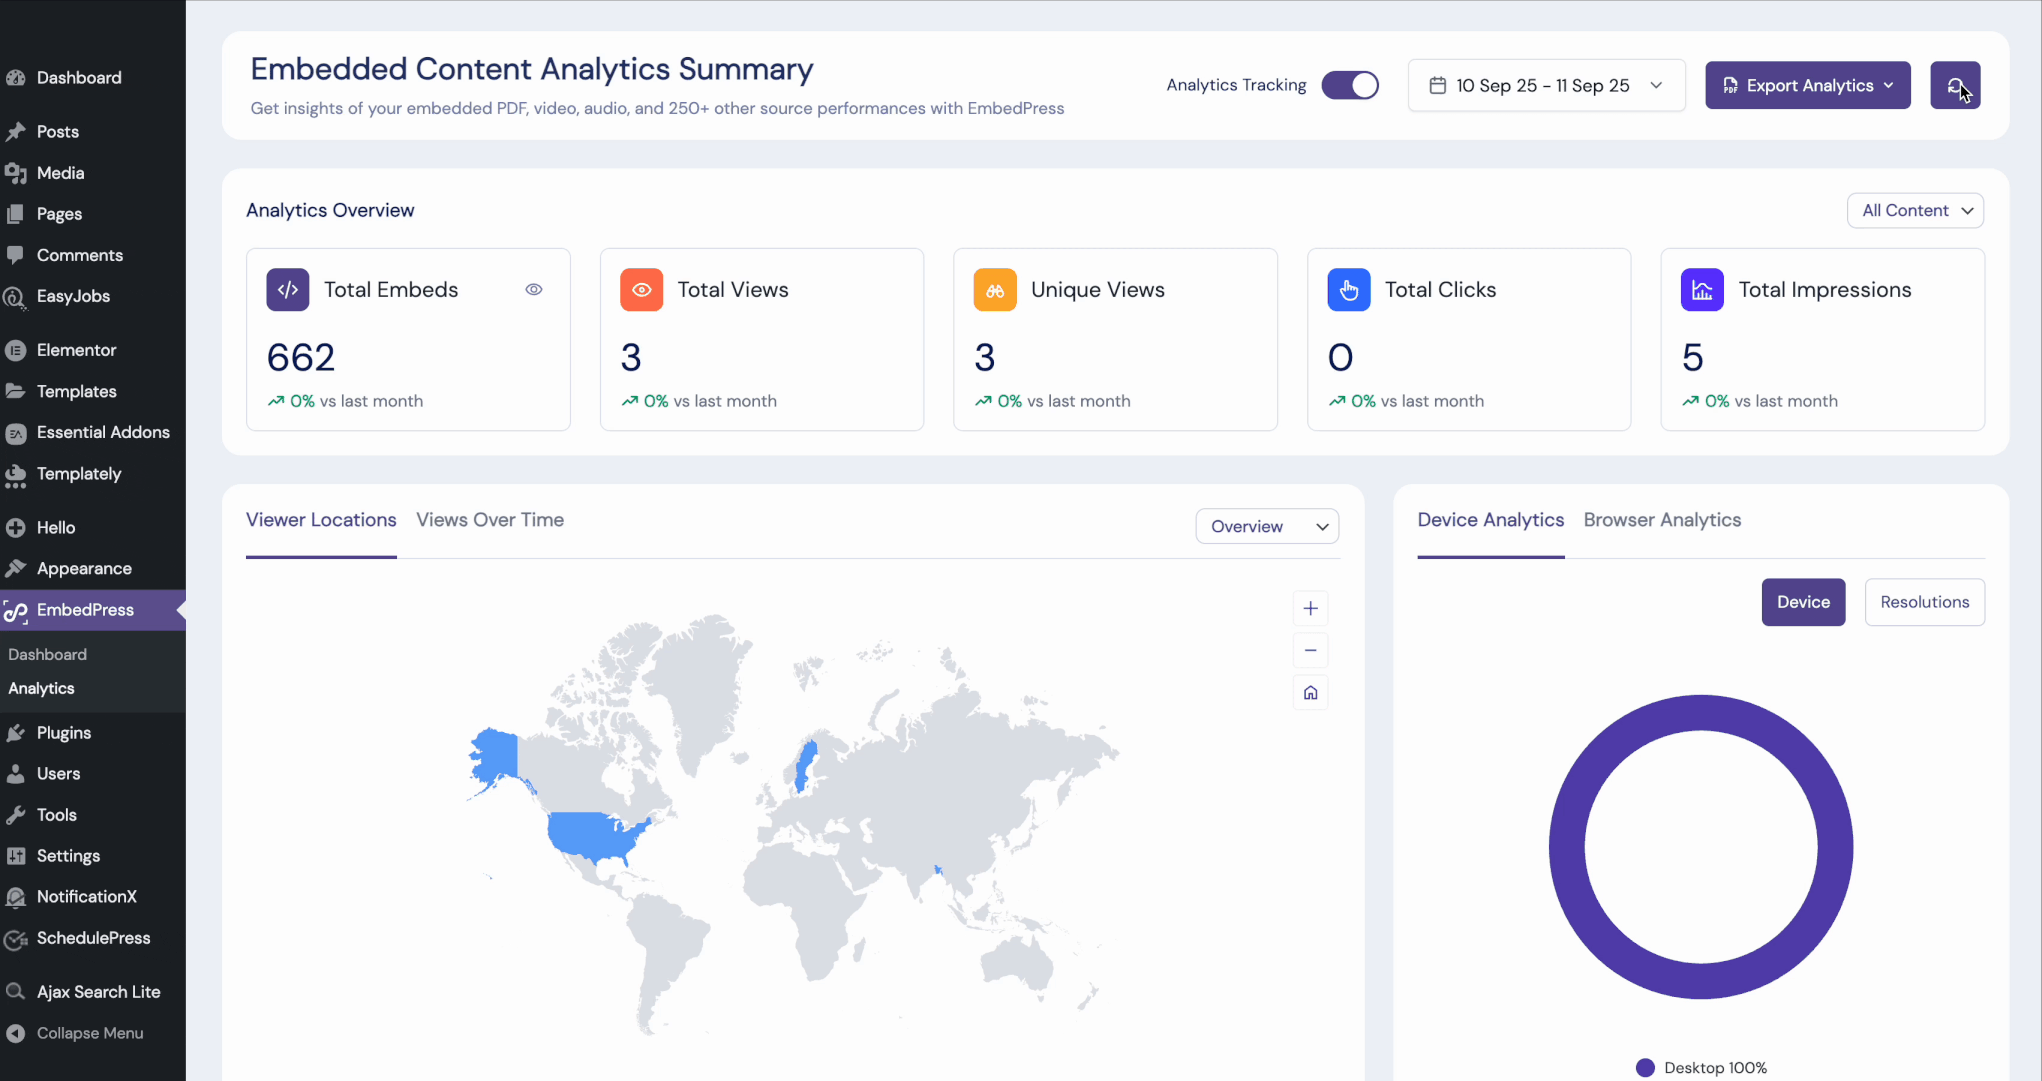Open the Plugins menu item
This screenshot has width=2042, height=1081.
tap(92, 732)
